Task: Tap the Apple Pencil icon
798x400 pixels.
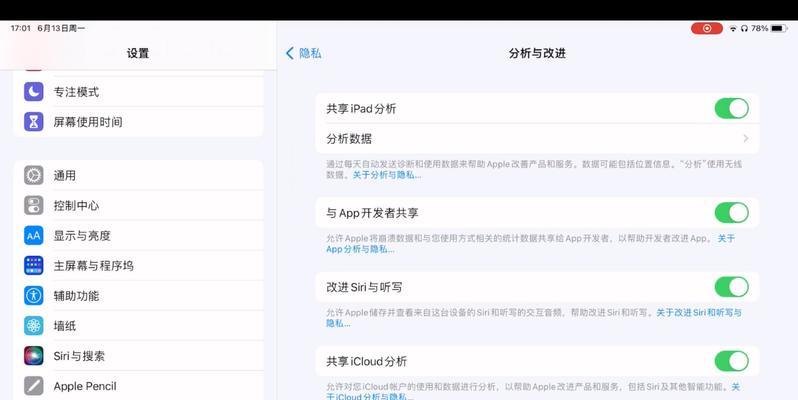Action: (34, 386)
